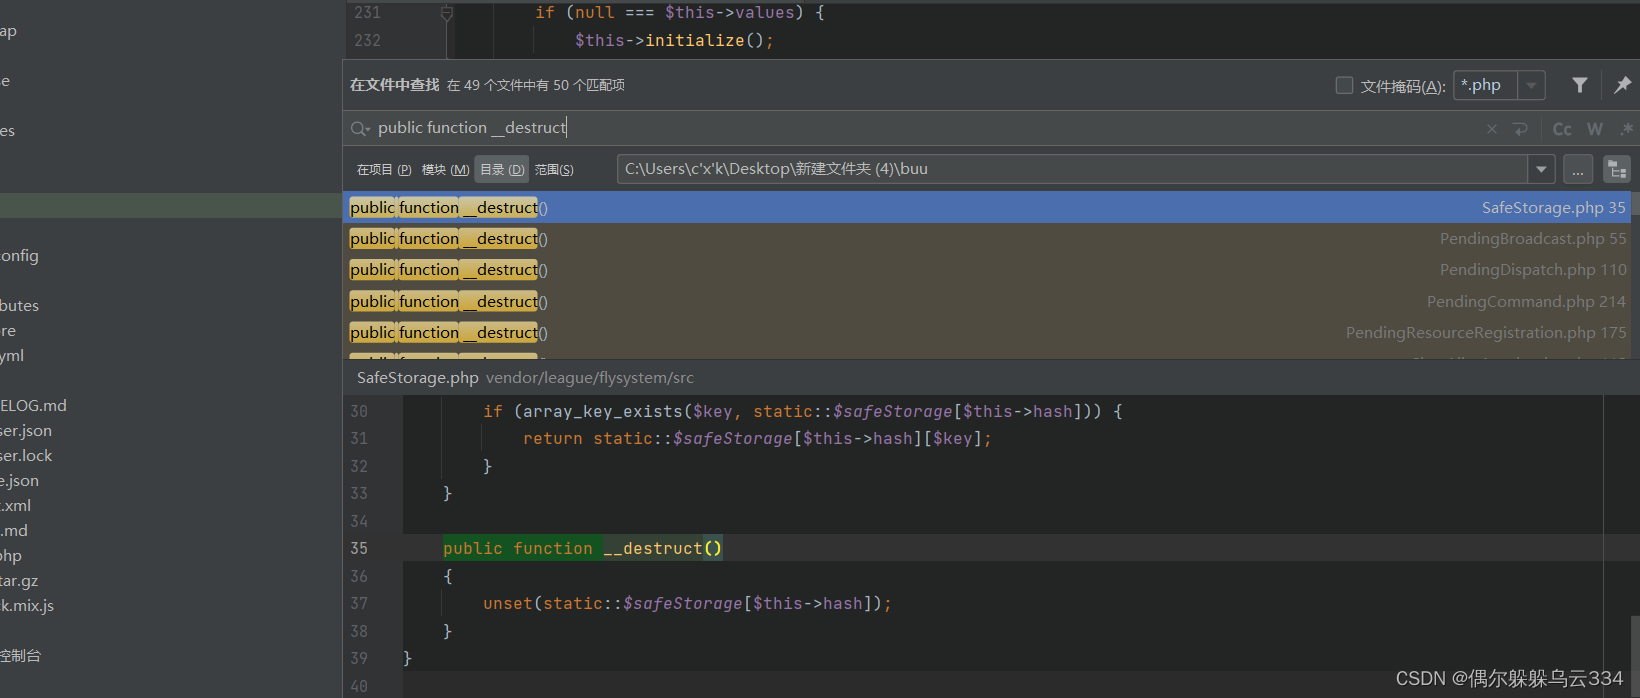This screenshot has width=1640, height=698.
Task: Open search history via magnifier icon
Action: pyautogui.click(x=360, y=129)
